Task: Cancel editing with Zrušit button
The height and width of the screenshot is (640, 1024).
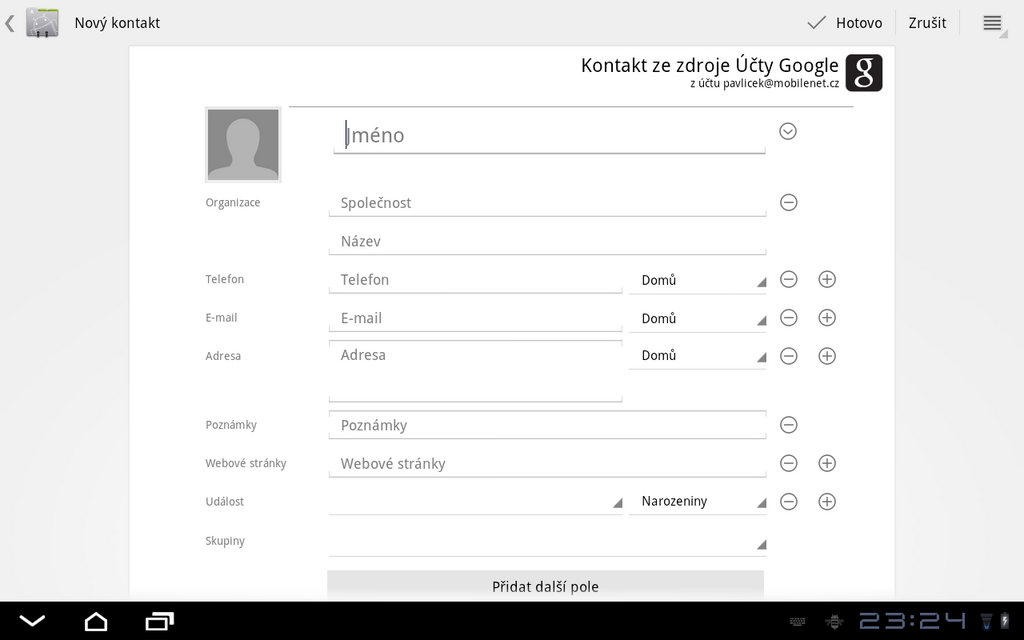Action: click(927, 23)
